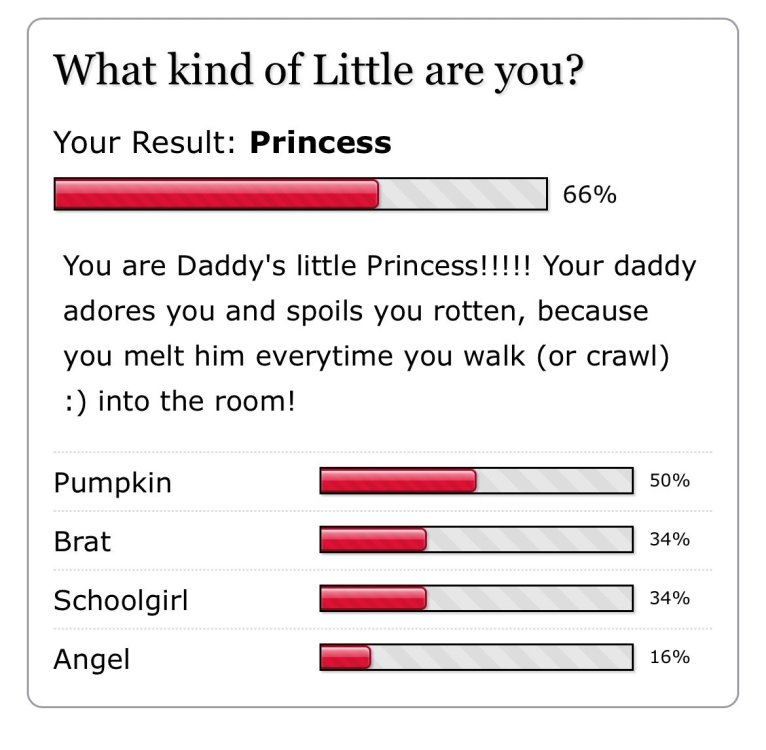
Task: Click the Schoolgirl 34% progress bar
Action: click(x=476, y=598)
